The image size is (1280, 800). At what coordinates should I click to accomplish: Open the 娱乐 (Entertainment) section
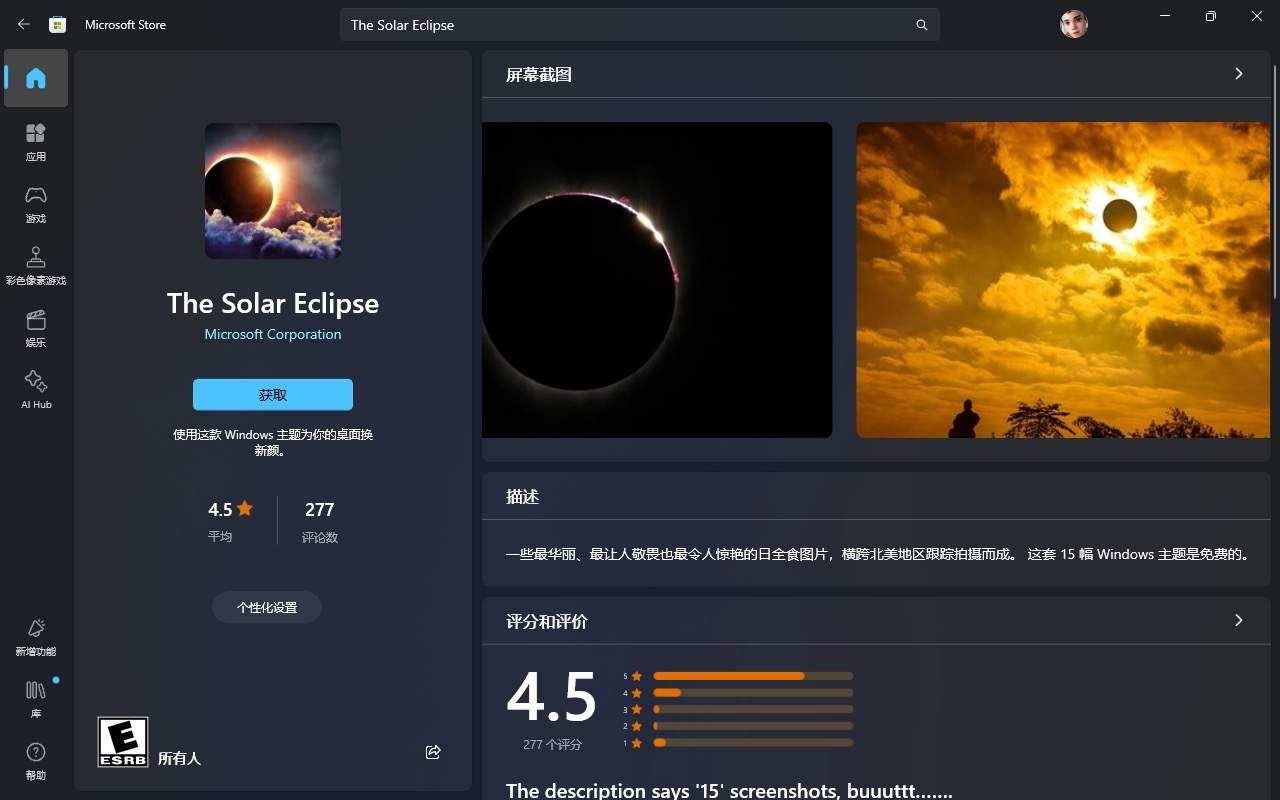[x=36, y=328]
